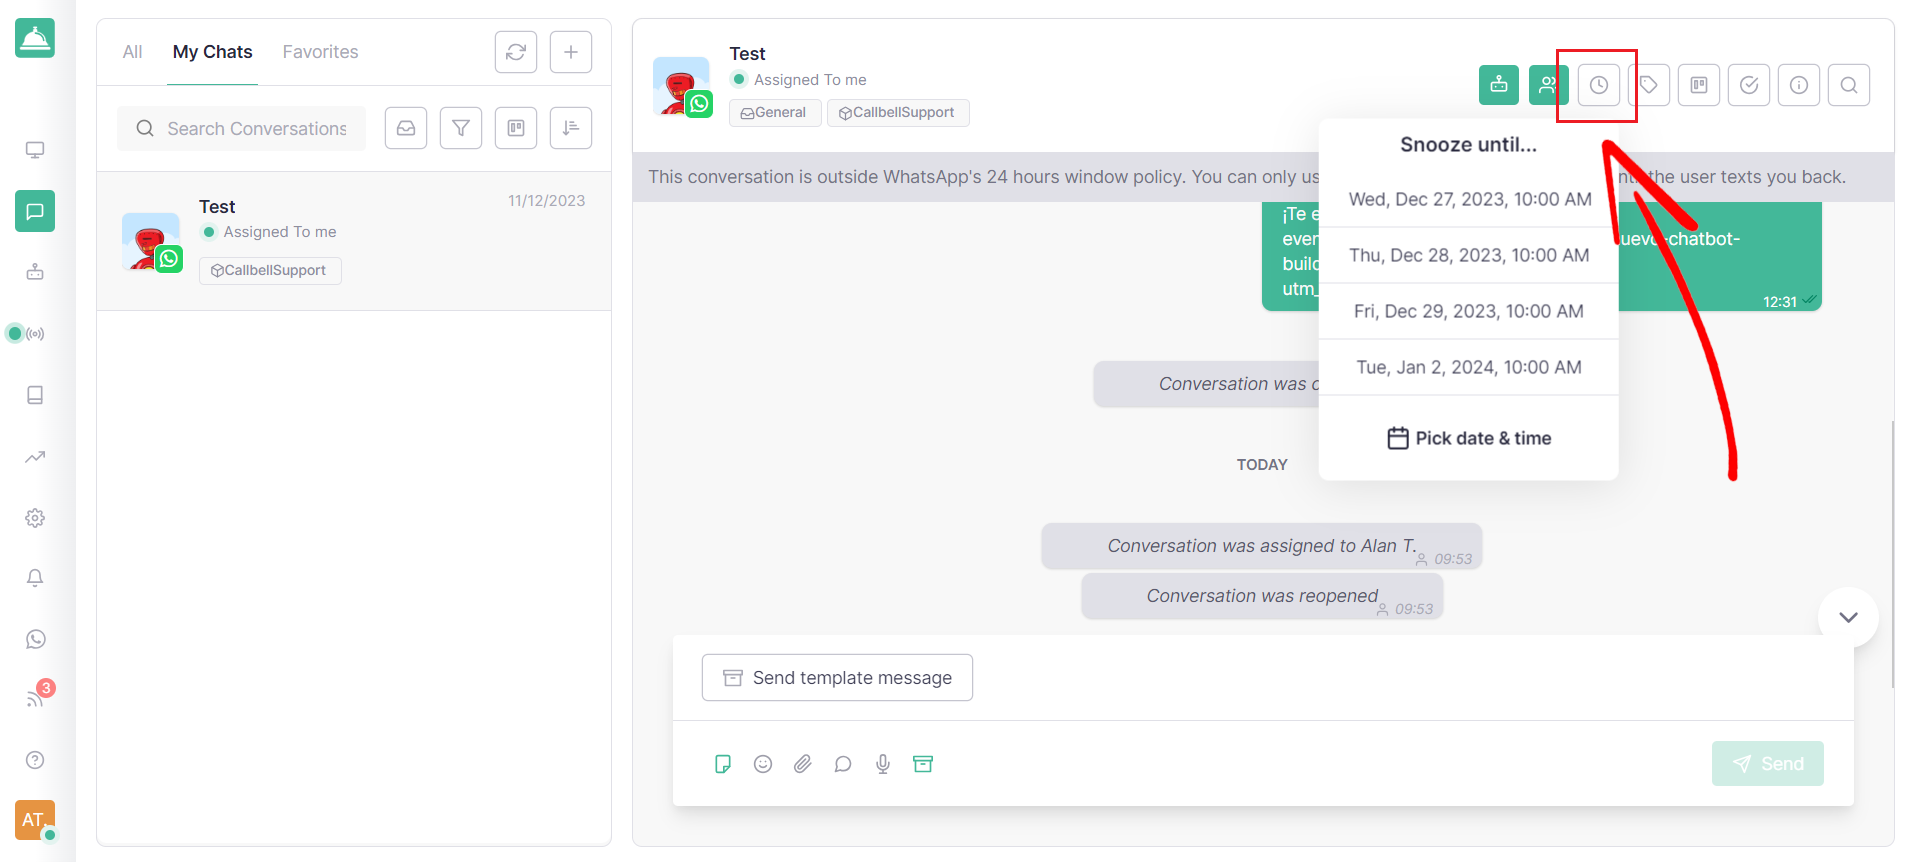1906x862 pixels.
Task: Open settings gear in sidebar
Action: [x=35, y=518]
